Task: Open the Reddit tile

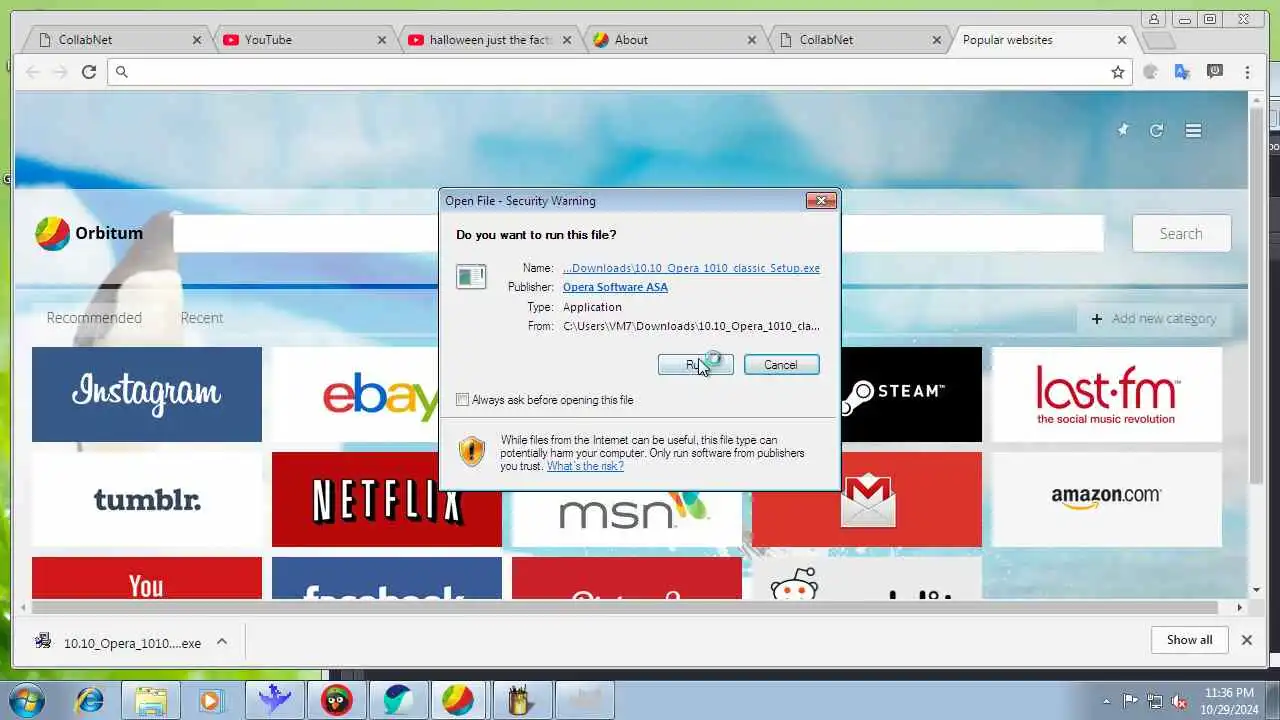Action: point(867,578)
